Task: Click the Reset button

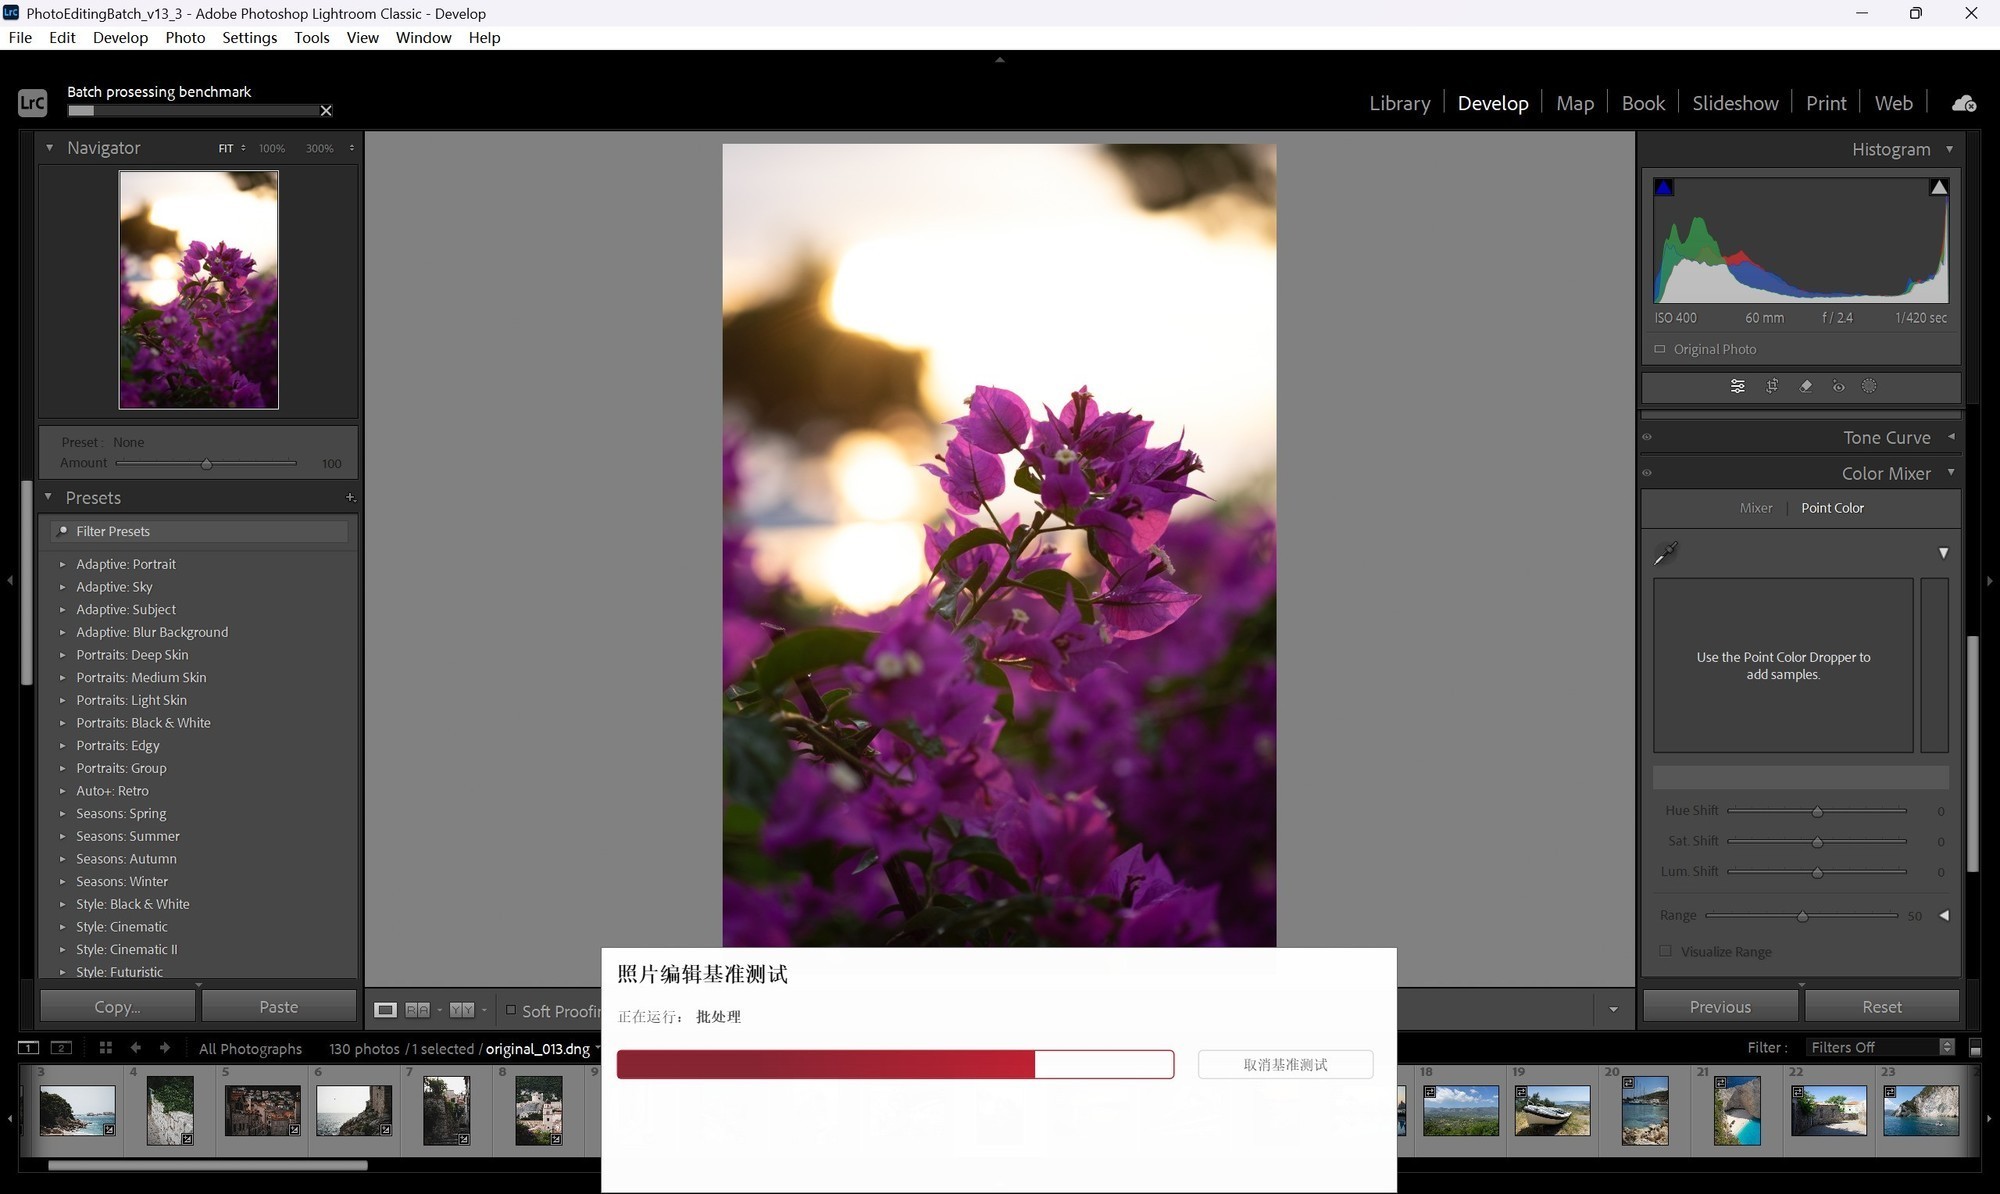Action: (x=1881, y=1007)
